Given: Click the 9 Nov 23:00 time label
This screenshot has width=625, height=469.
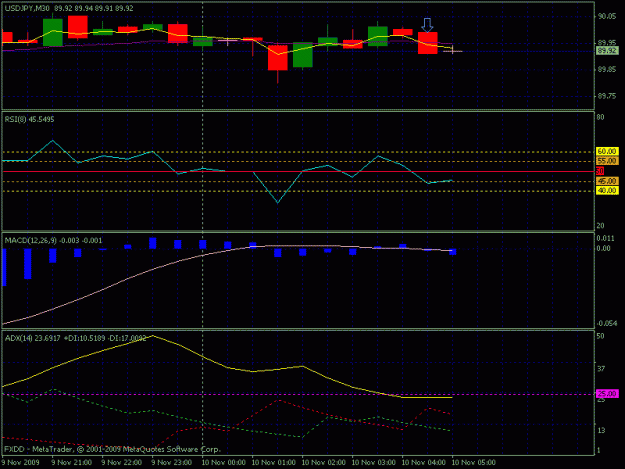Looking at the screenshot, I should 171,463.
